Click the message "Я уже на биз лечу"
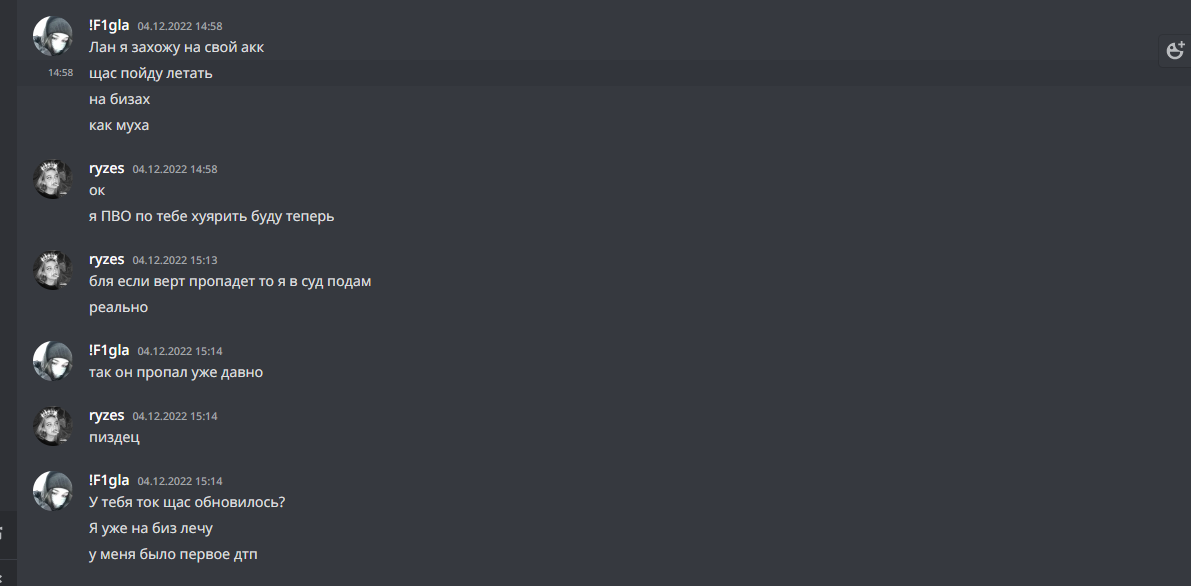 click(151, 528)
